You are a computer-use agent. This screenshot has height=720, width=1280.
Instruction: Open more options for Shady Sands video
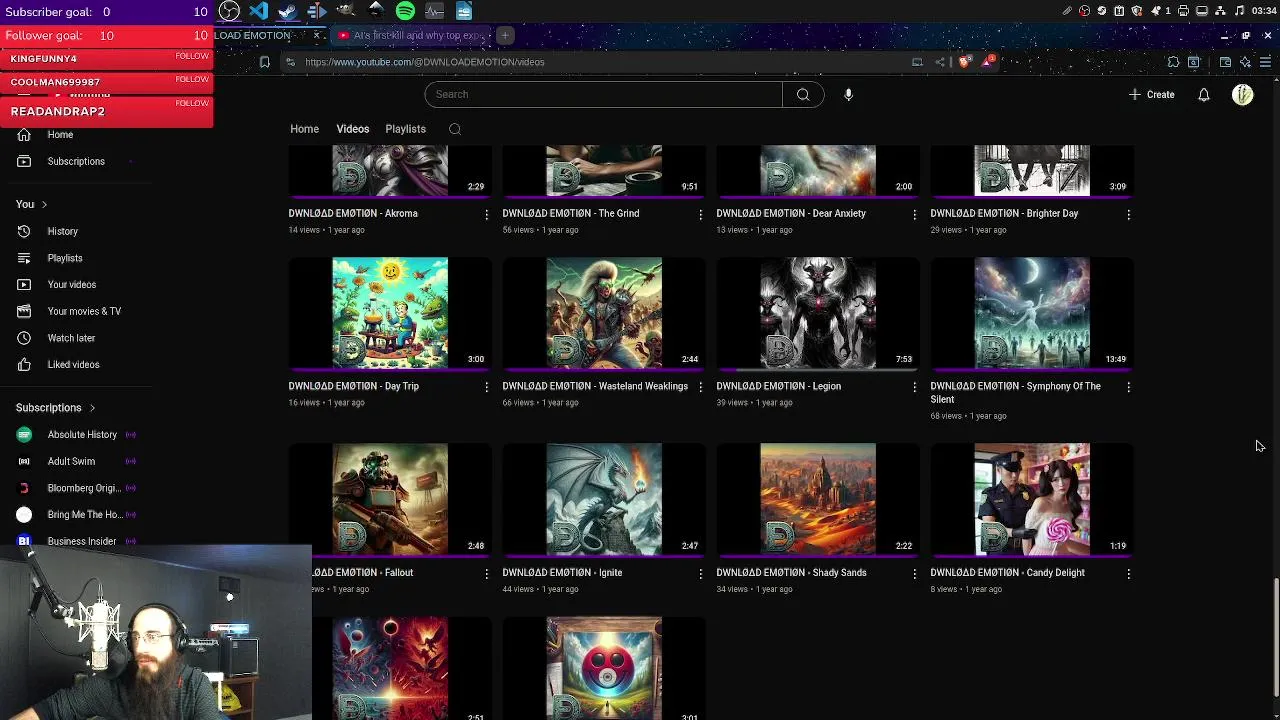914,574
